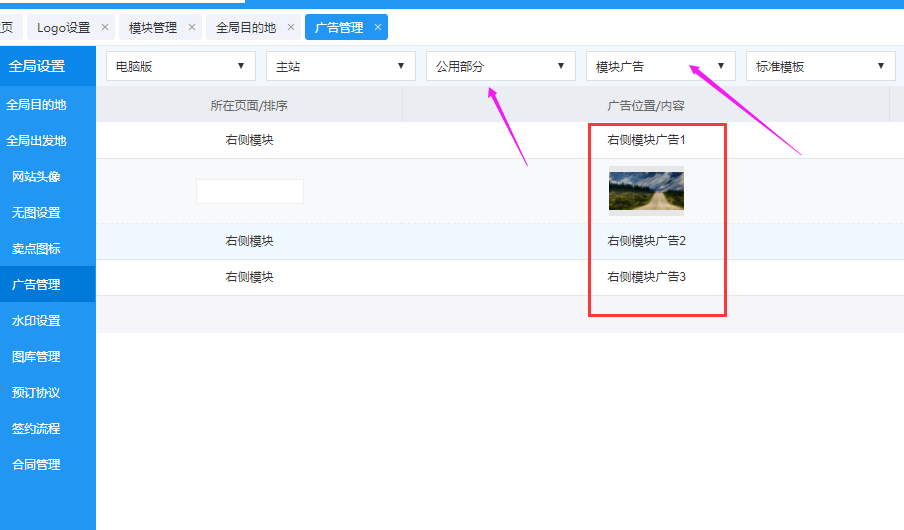Image resolution: width=904 pixels, height=530 pixels.
Task: Select 合同管理 in the sidebar
Action: point(36,465)
